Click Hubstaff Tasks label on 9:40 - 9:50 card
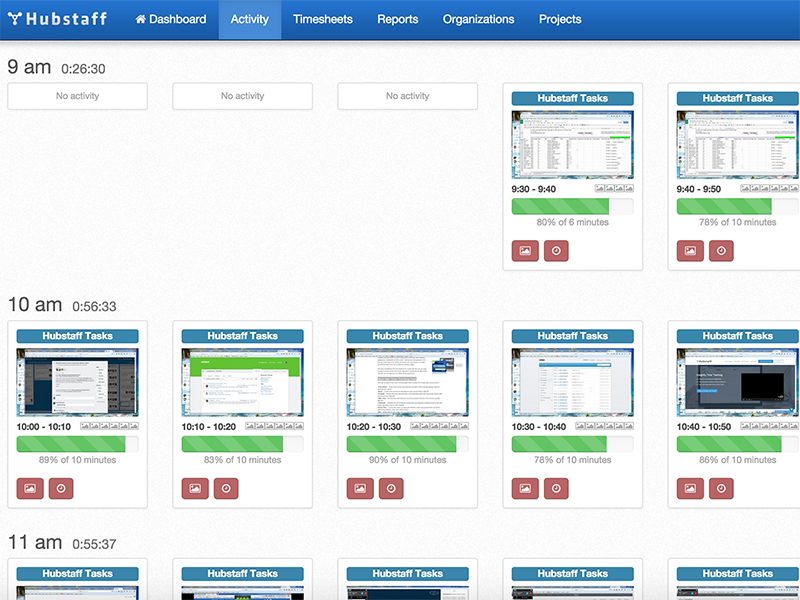This screenshot has height=600, width=800. pos(738,98)
